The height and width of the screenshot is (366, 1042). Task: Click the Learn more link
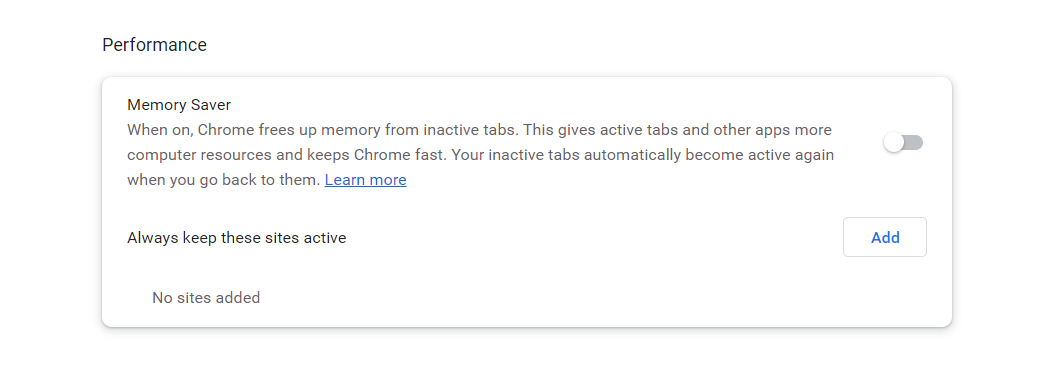tap(365, 180)
